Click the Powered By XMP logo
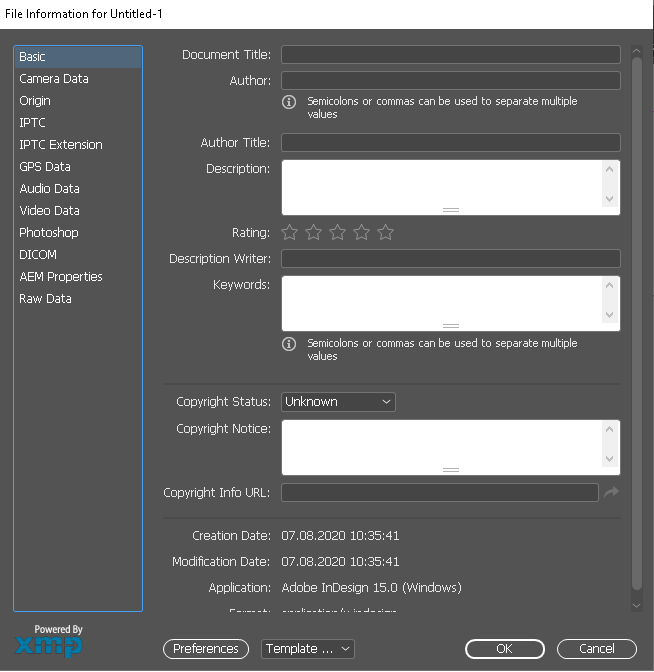This screenshot has width=654, height=672. [49, 641]
